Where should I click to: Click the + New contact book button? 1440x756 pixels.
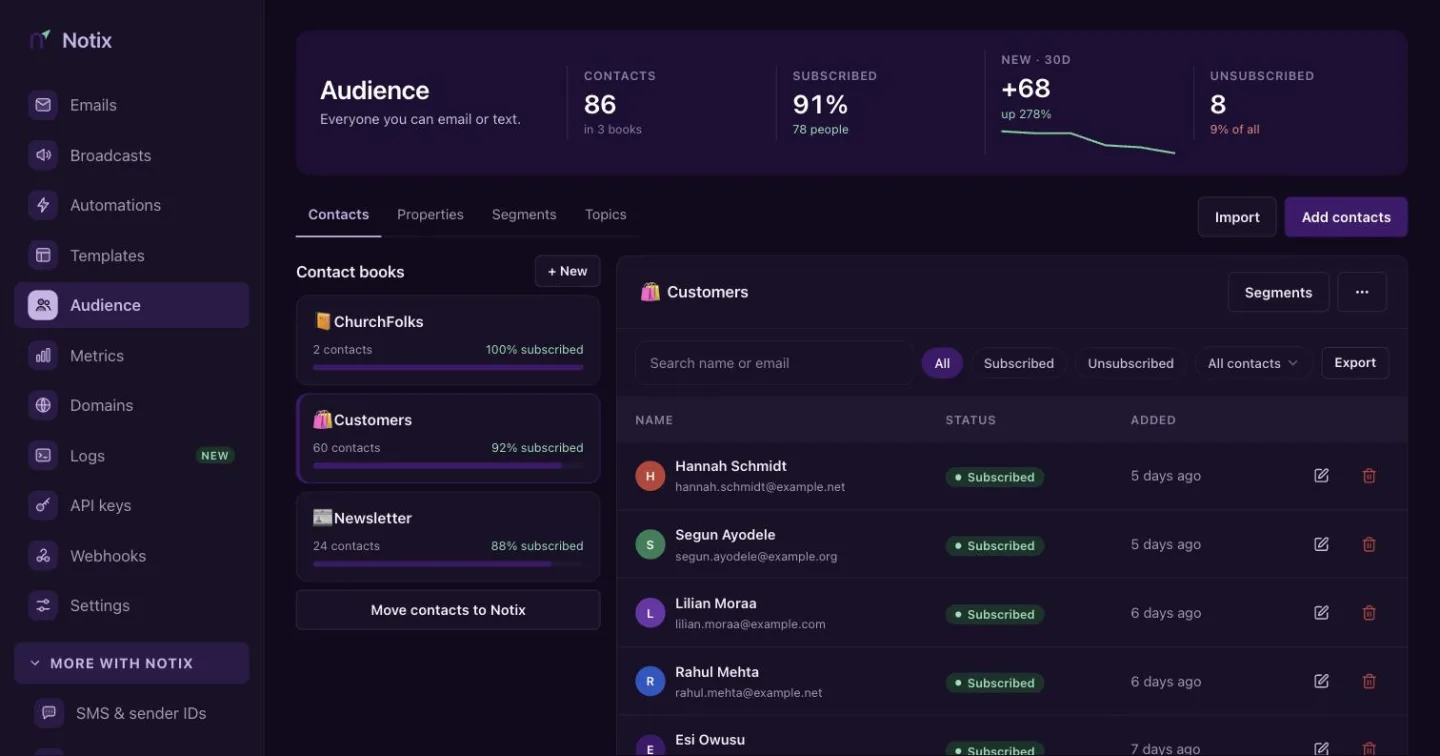568,271
